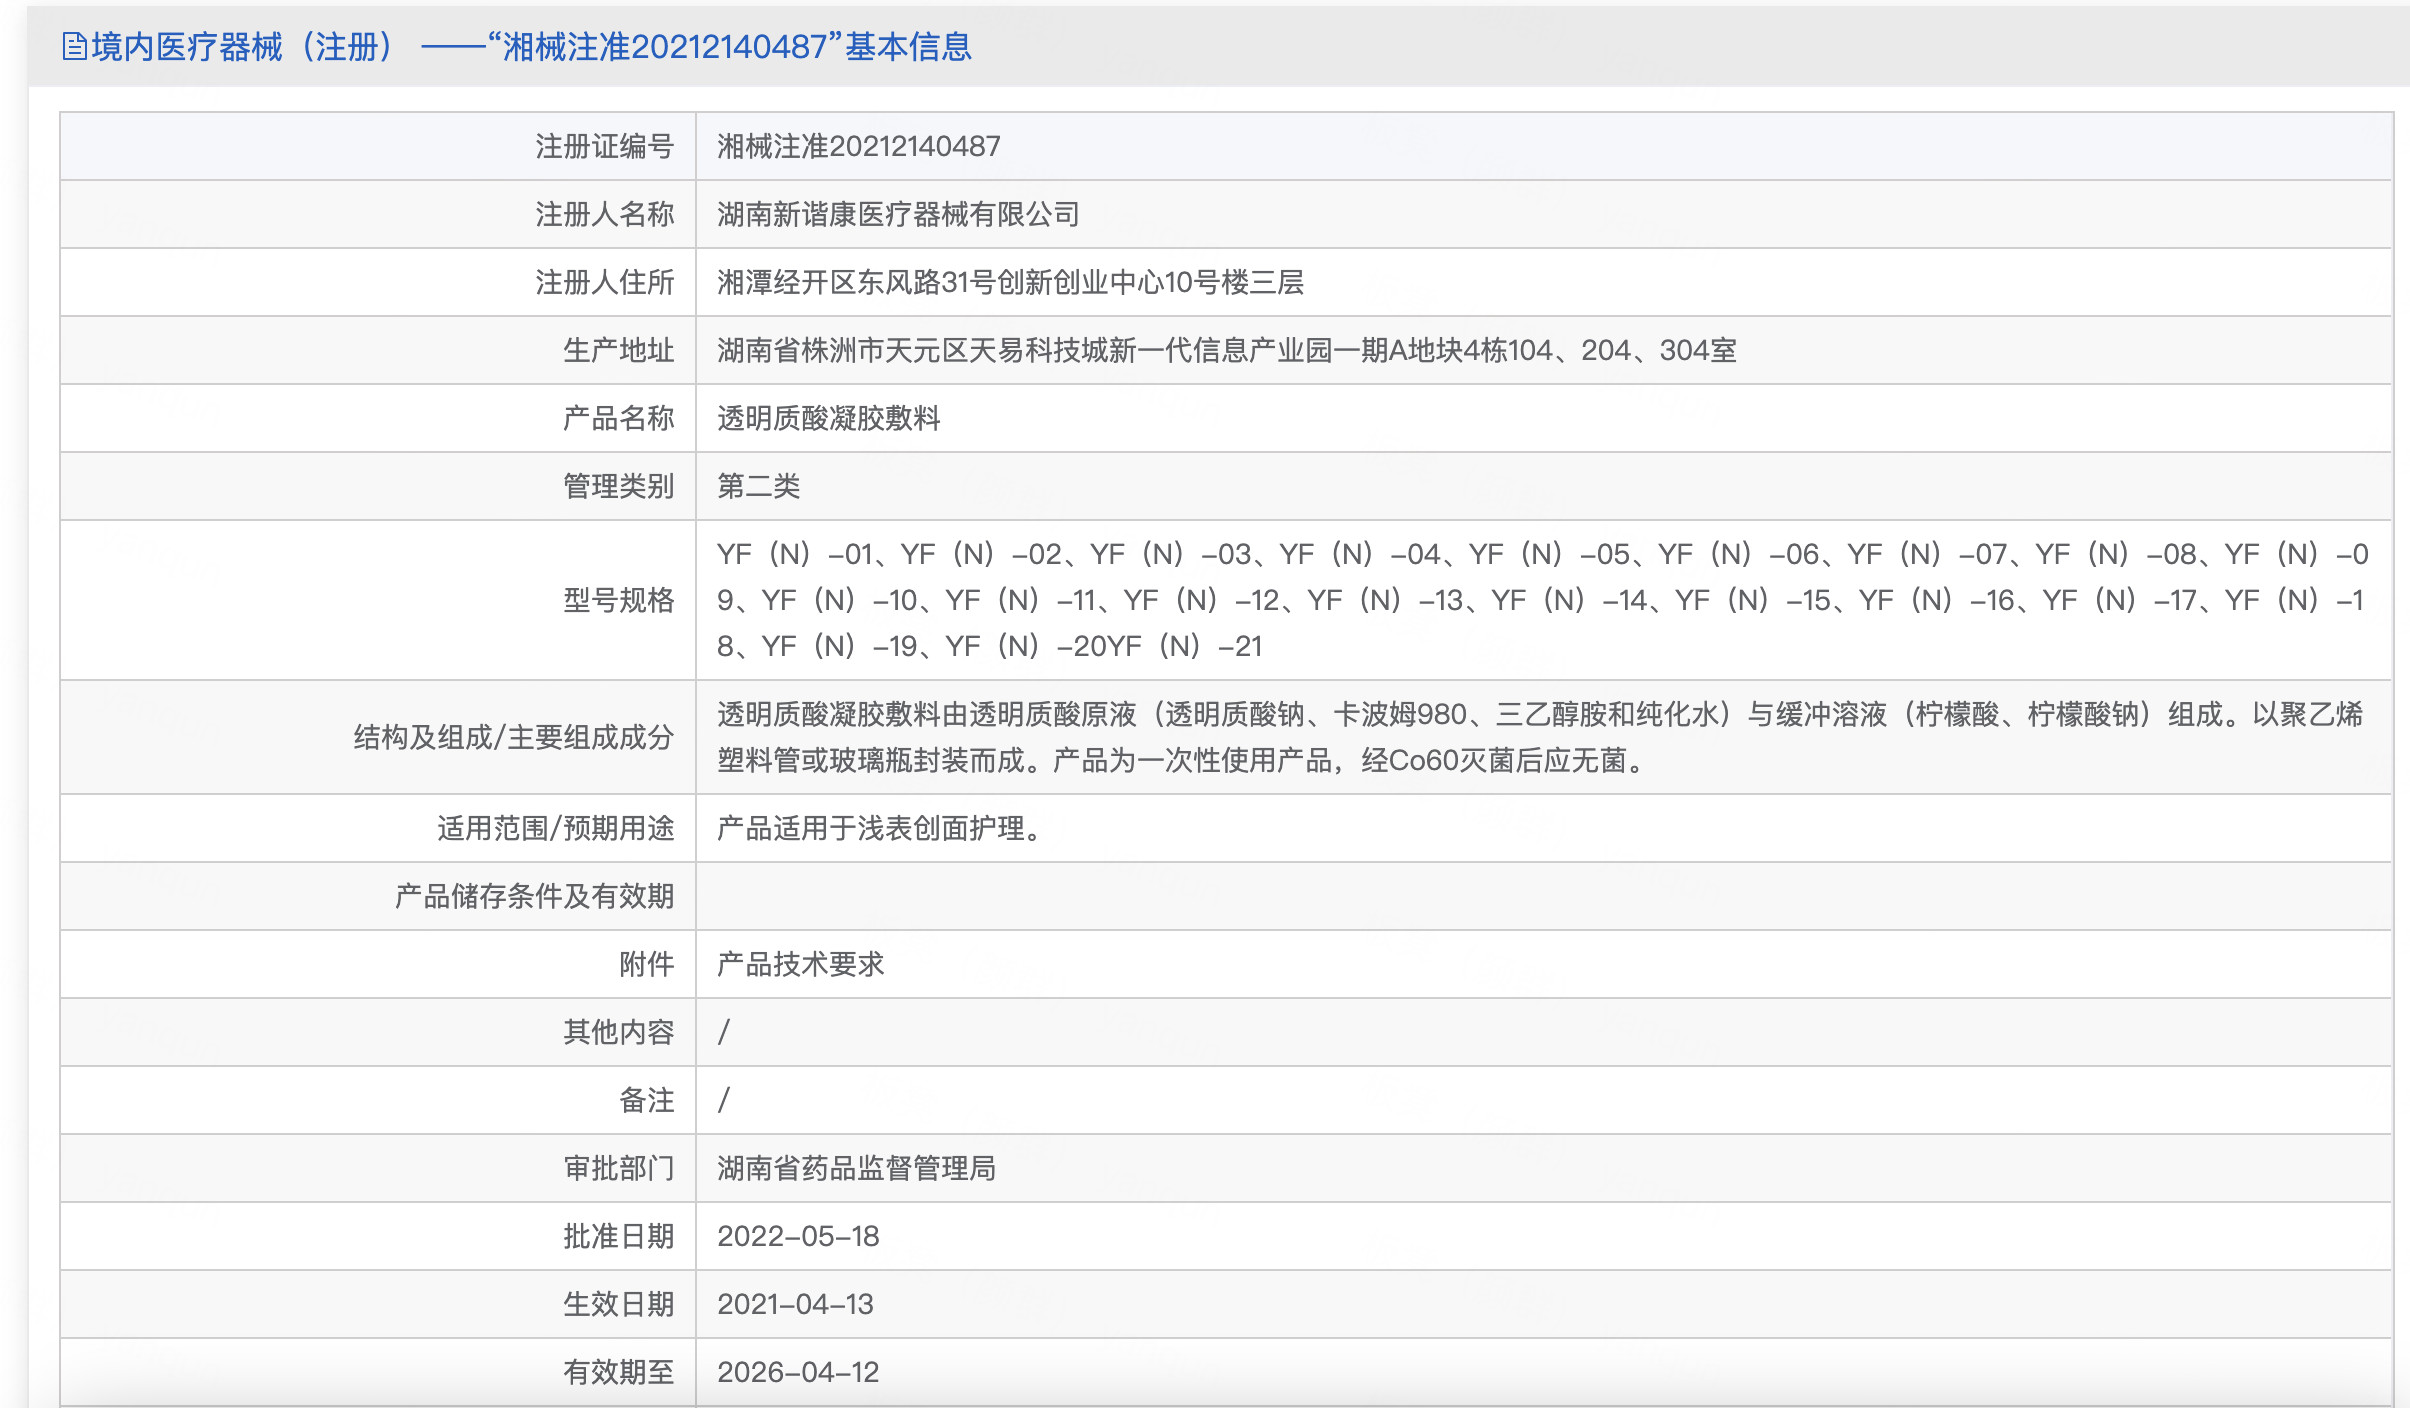Click the 审批部门 label
This screenshot has height=1408, width=2410.
tap(618, 1168)
